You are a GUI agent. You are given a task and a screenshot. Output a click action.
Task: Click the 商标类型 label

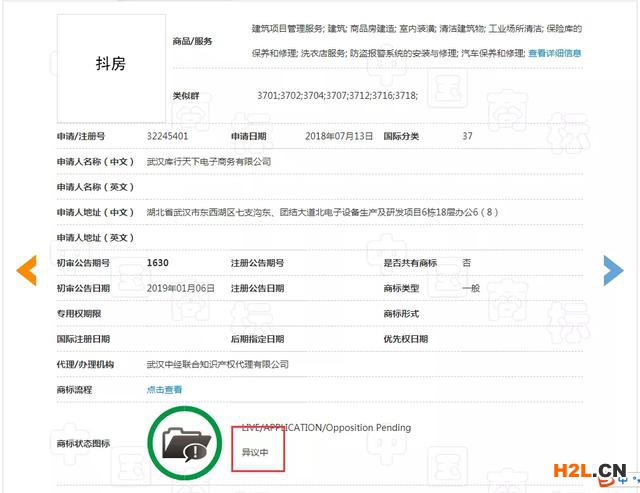point(401,288)
